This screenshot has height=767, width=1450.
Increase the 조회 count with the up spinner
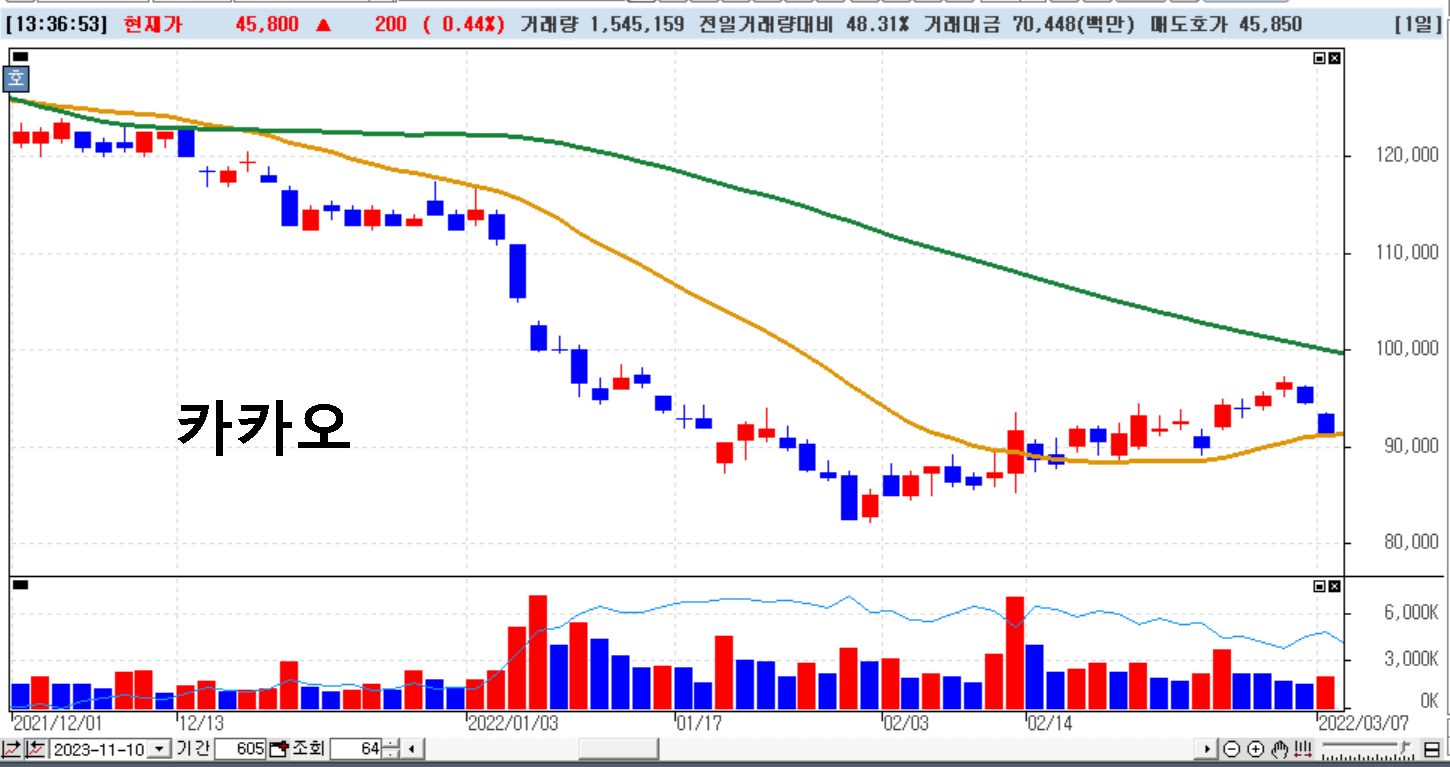pos(391,744)
